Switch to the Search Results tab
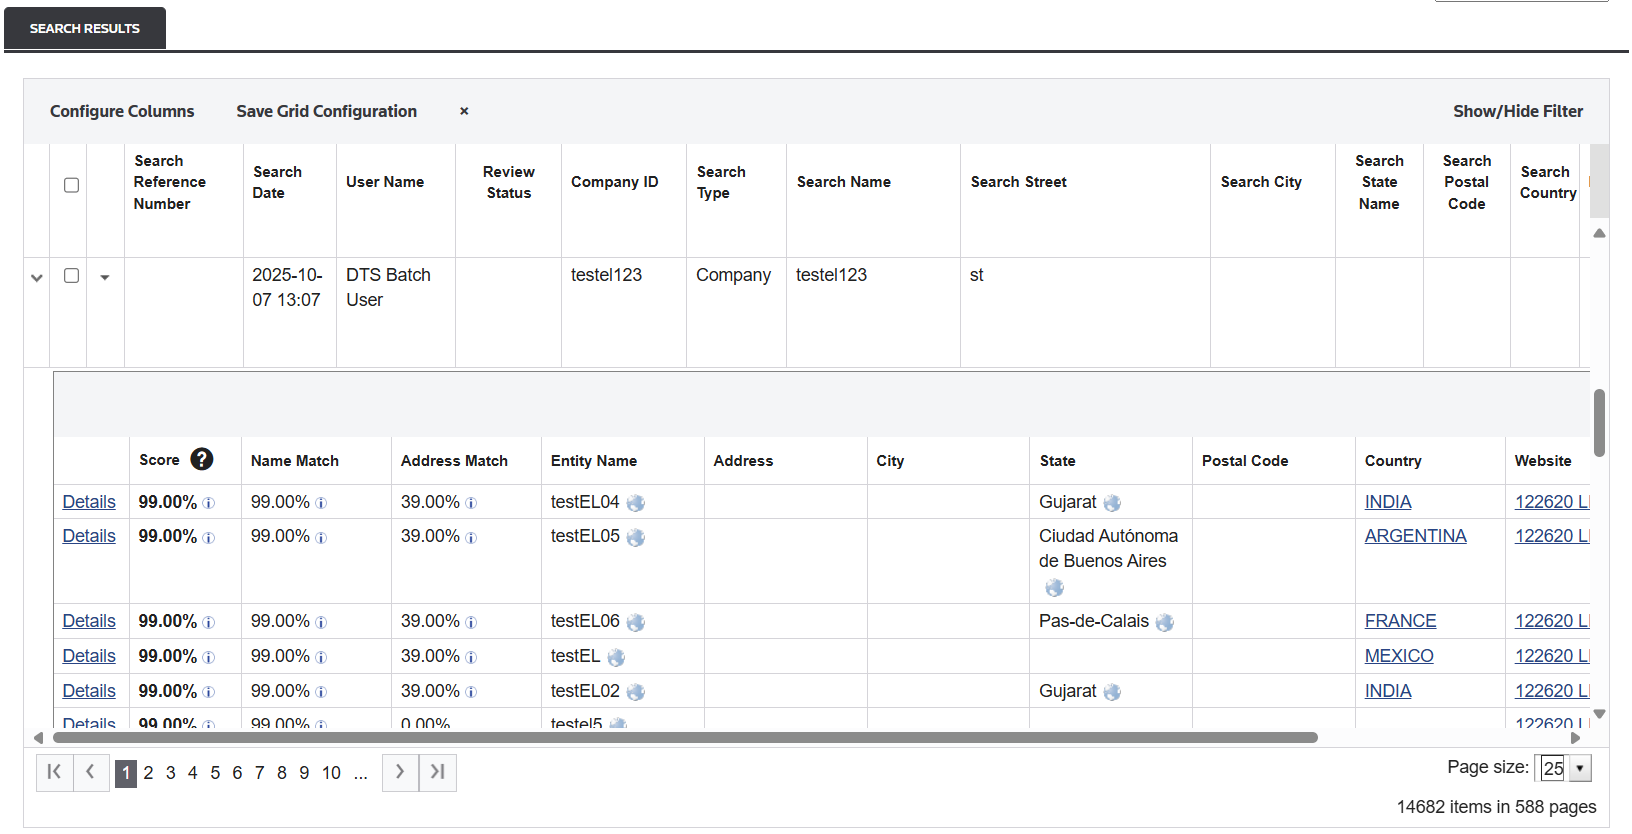Screen dimensions: 1632x834 85,28
